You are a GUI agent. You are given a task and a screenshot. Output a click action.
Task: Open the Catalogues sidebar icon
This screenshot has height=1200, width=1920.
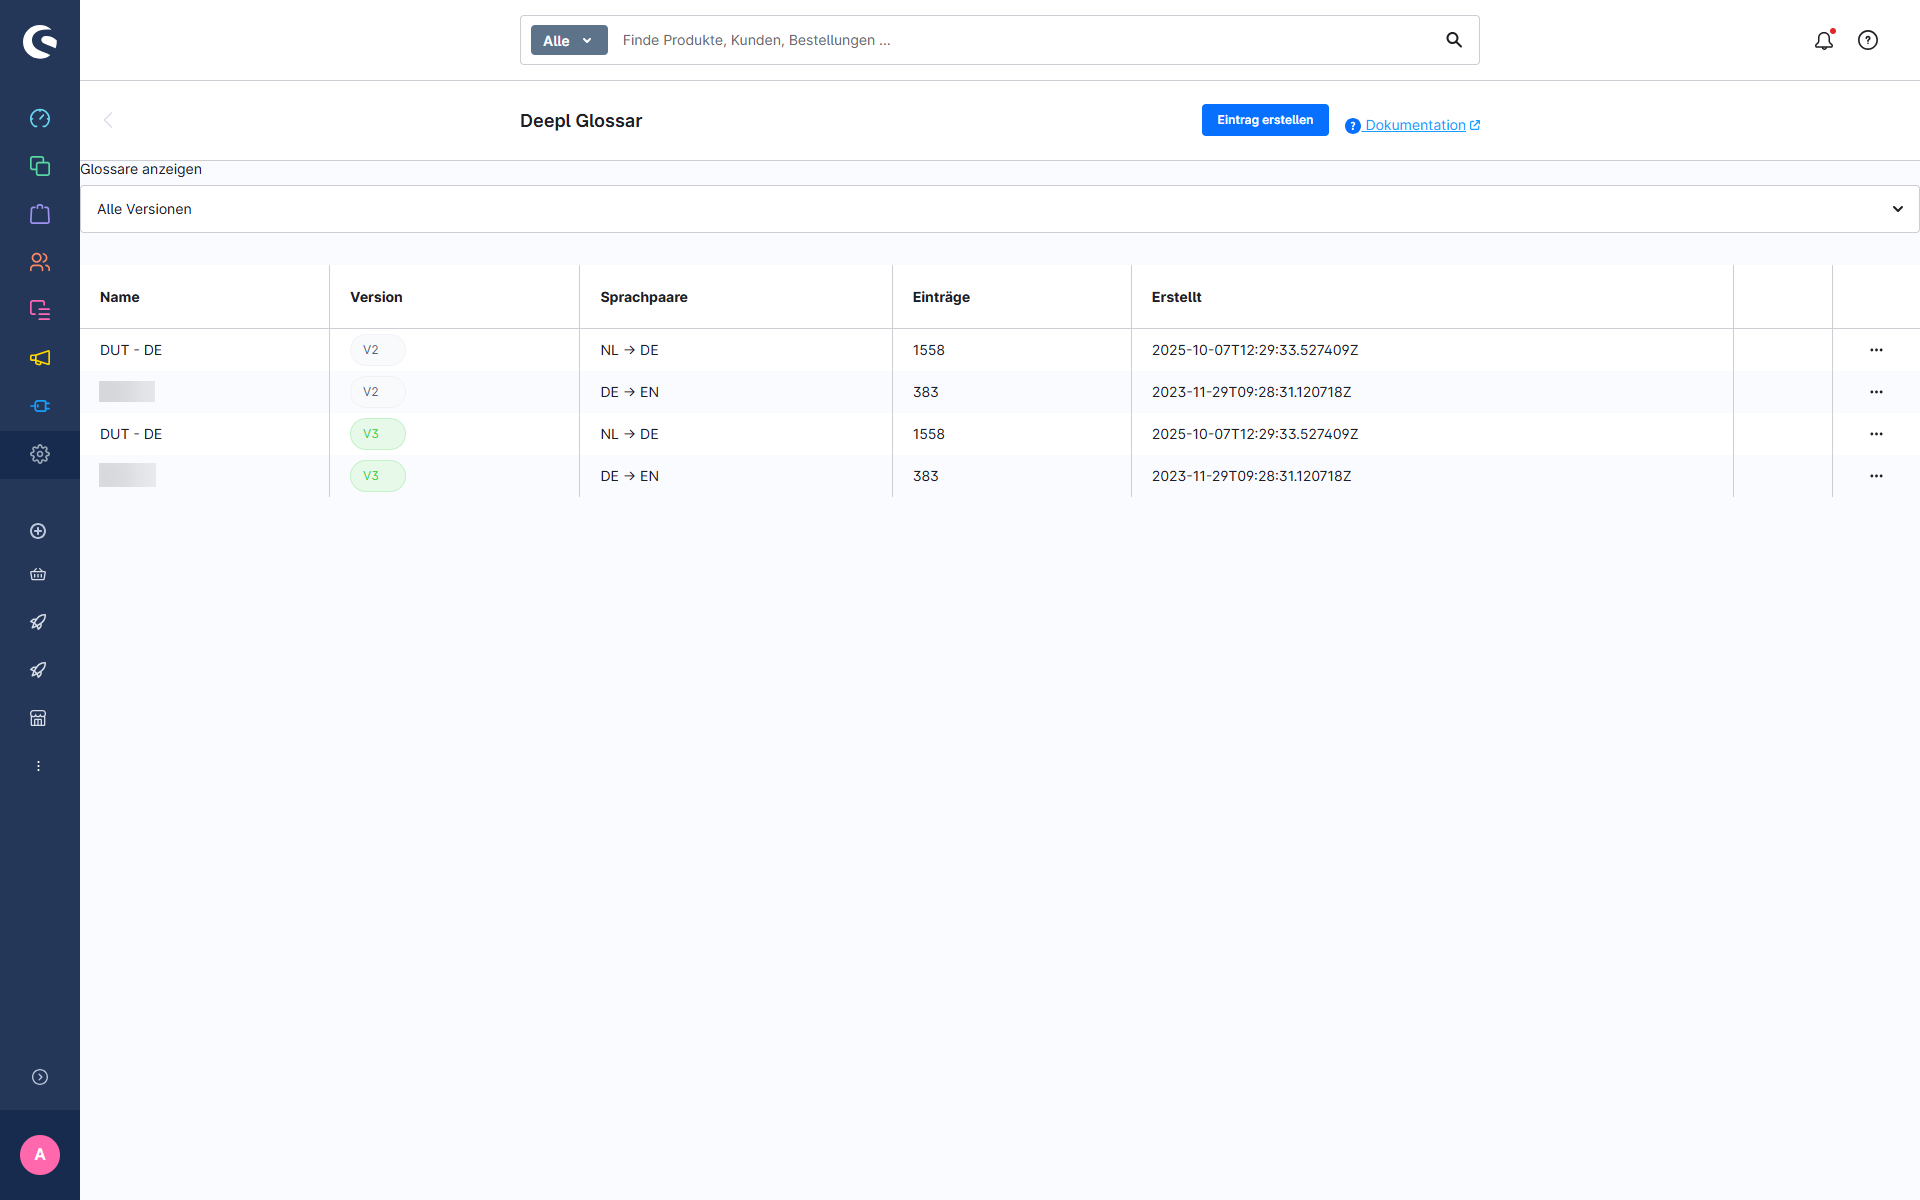click(40, 166)
